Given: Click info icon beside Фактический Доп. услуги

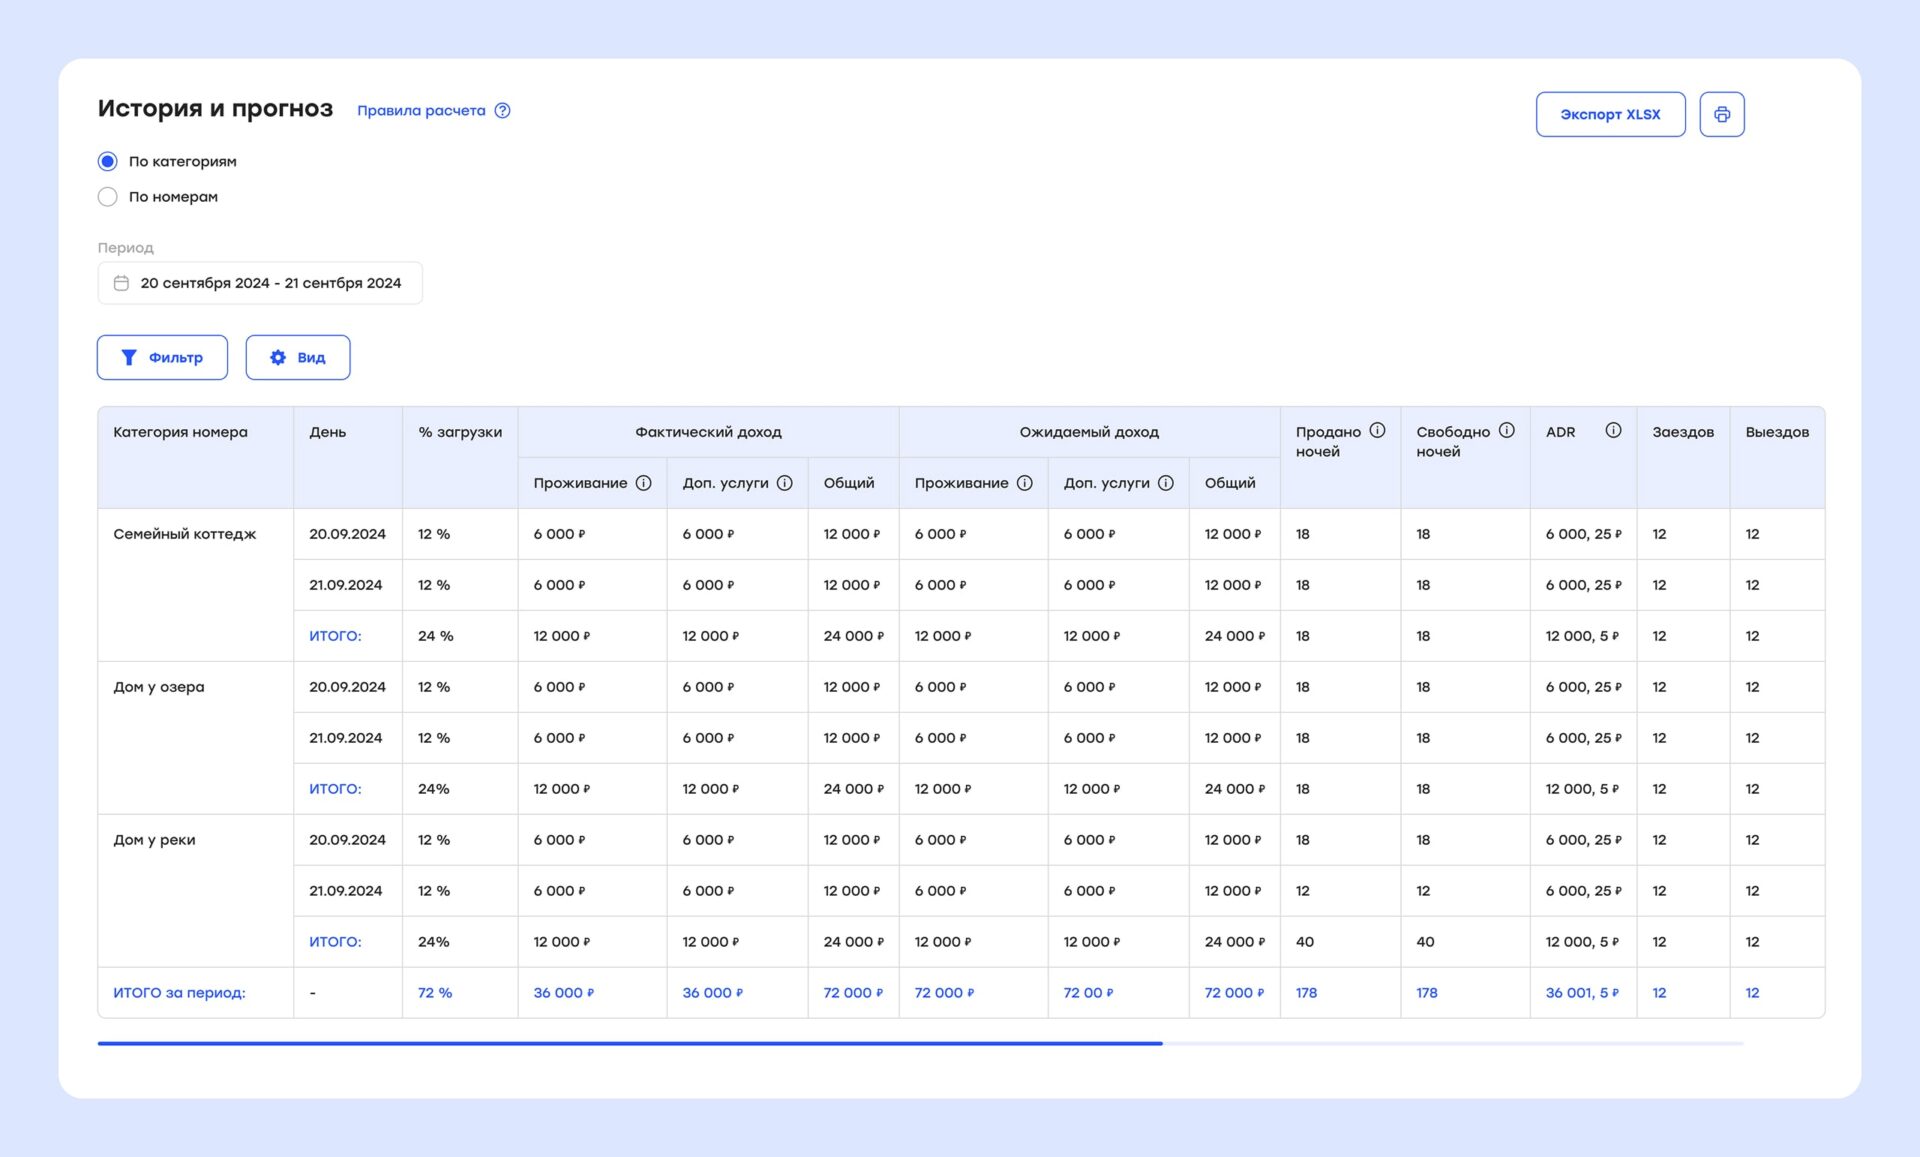Looking at the screenshot, I should [x=784, y=483].
